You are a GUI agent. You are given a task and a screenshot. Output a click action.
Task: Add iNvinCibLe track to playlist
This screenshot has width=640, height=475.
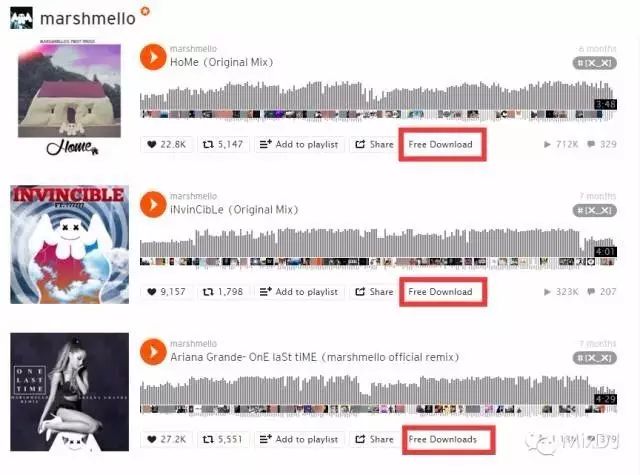299,292
